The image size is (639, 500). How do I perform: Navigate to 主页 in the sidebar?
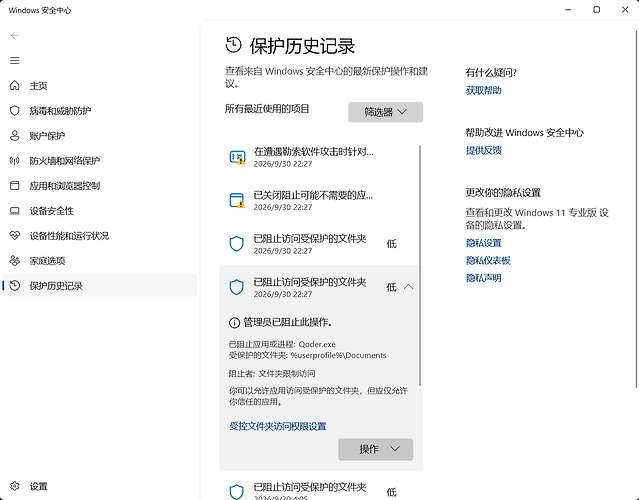point(99,86)
